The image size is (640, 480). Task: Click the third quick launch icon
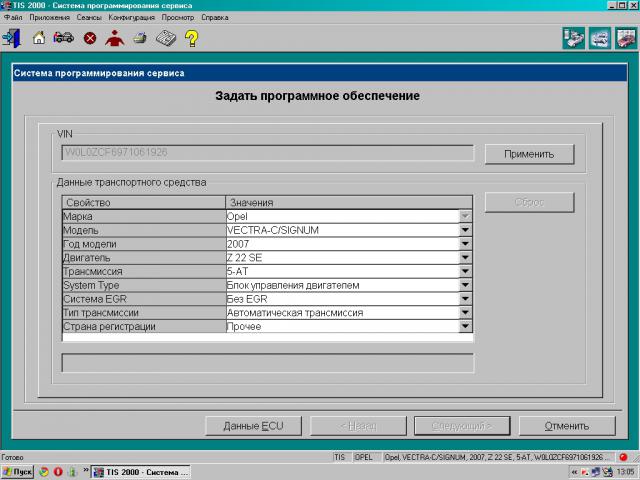(x=72, y=472)
